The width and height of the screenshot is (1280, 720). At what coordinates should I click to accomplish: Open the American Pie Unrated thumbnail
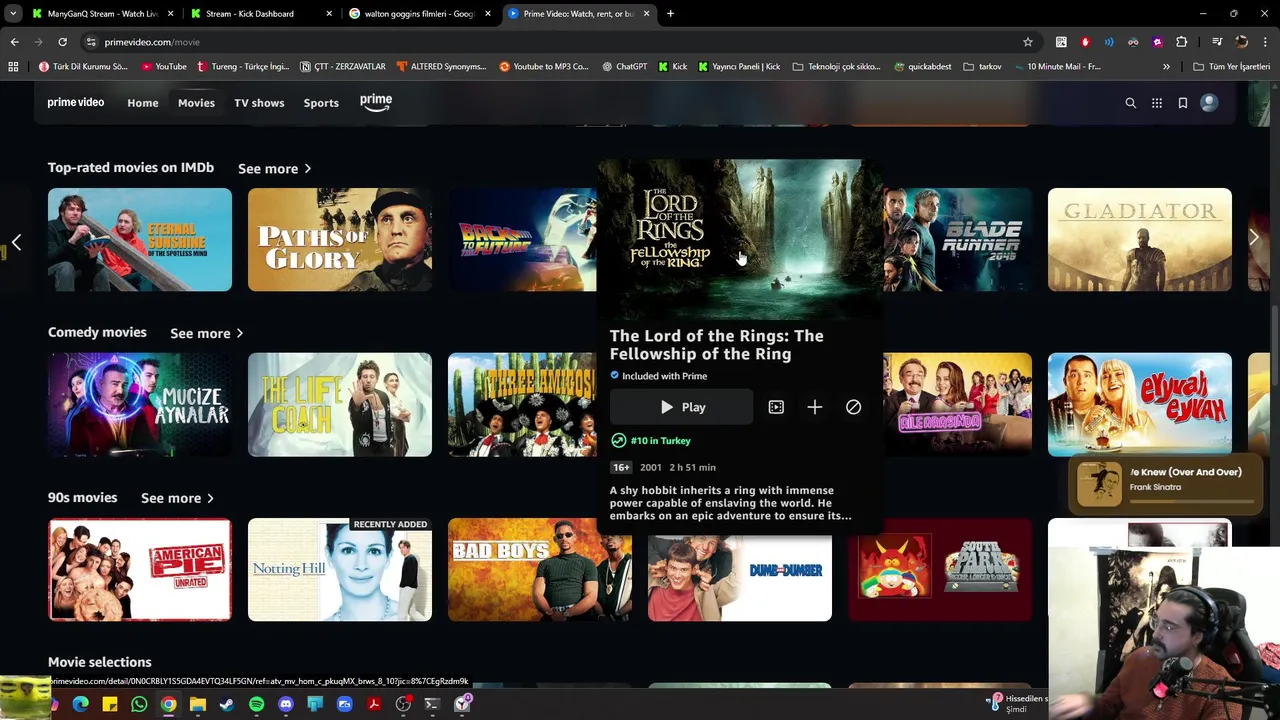[x=140, y=570]
